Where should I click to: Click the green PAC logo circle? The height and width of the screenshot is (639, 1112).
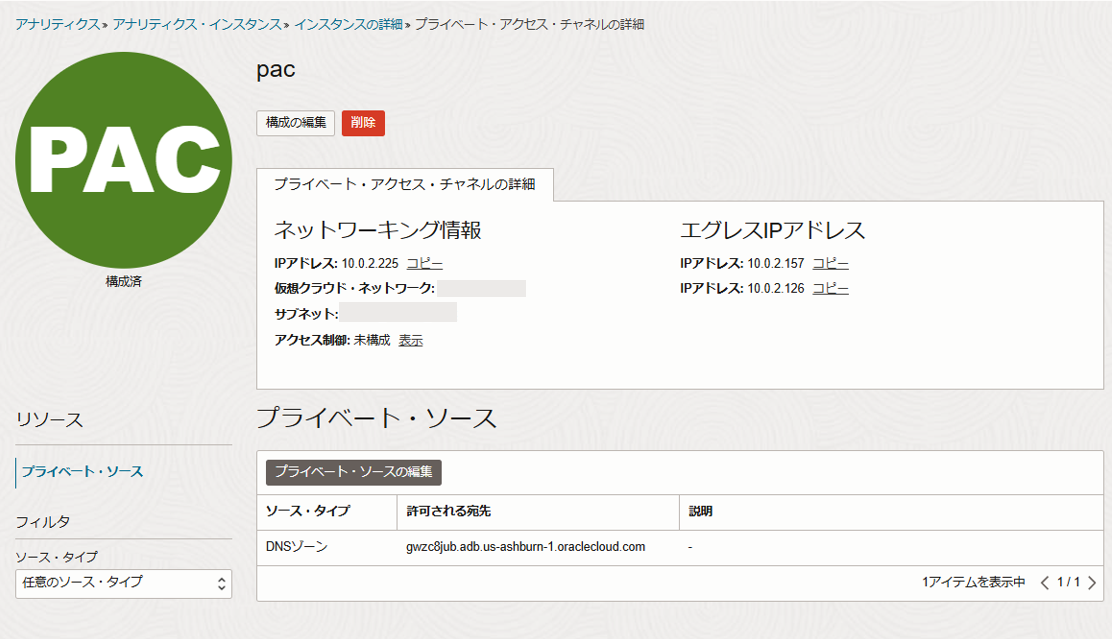click(123, 160)
